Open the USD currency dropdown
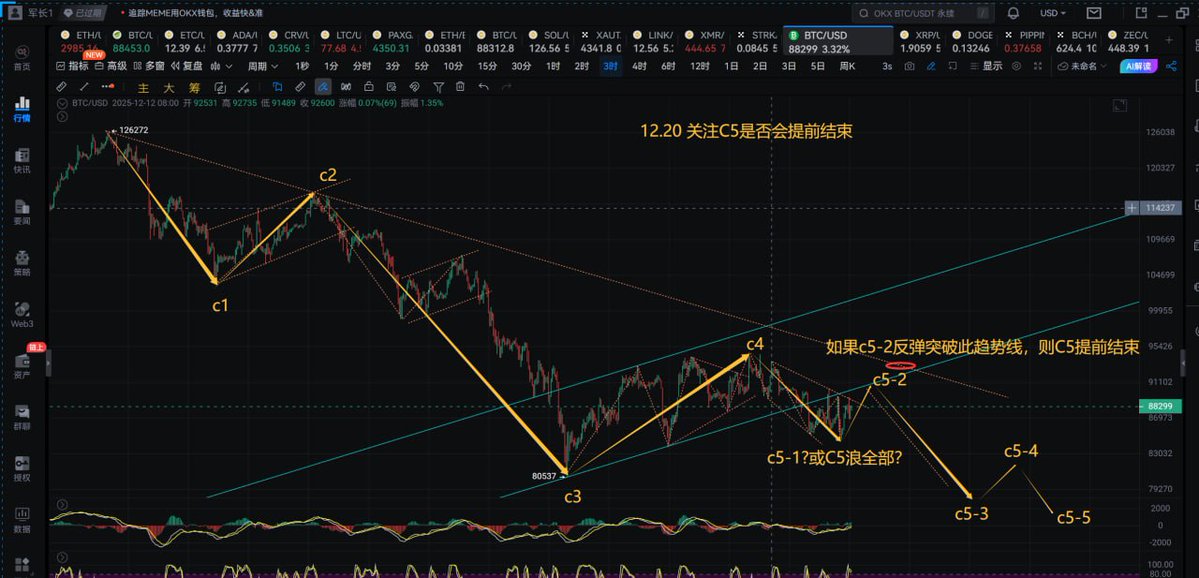 pyautogui.click(x=1054, y=14)
